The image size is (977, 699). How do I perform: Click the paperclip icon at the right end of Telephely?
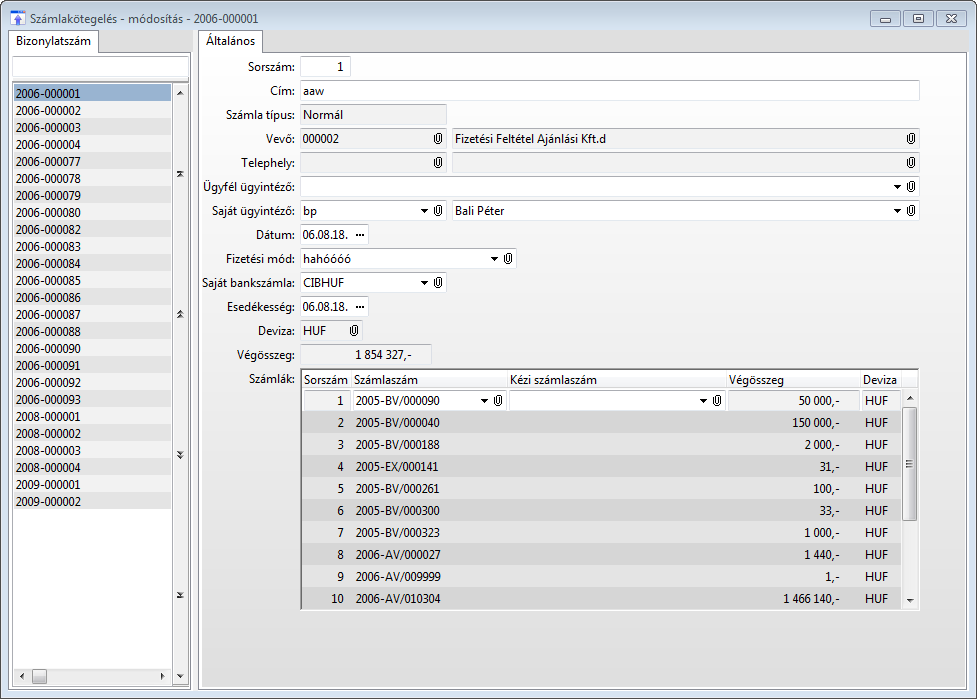[x=911, y=163]
